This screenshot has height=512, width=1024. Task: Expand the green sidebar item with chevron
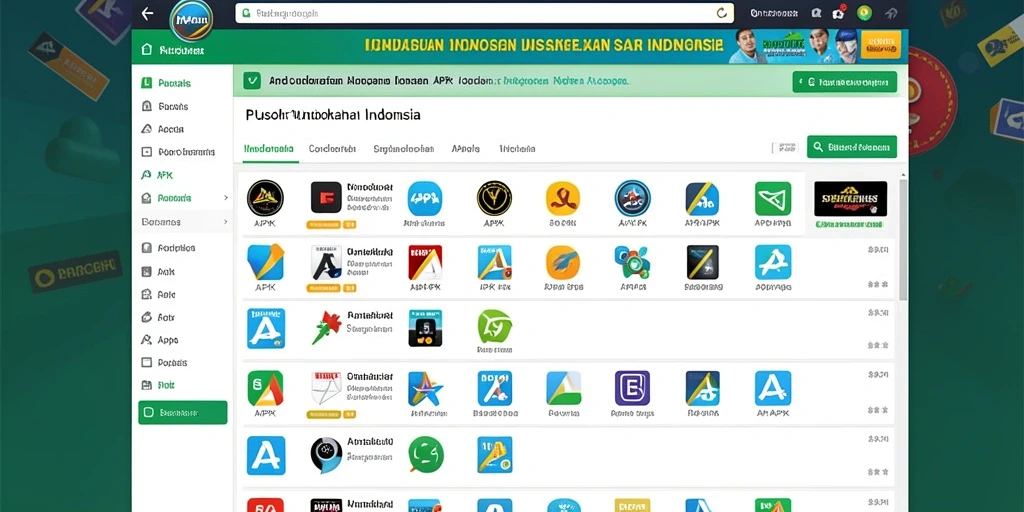click(226, 197)
